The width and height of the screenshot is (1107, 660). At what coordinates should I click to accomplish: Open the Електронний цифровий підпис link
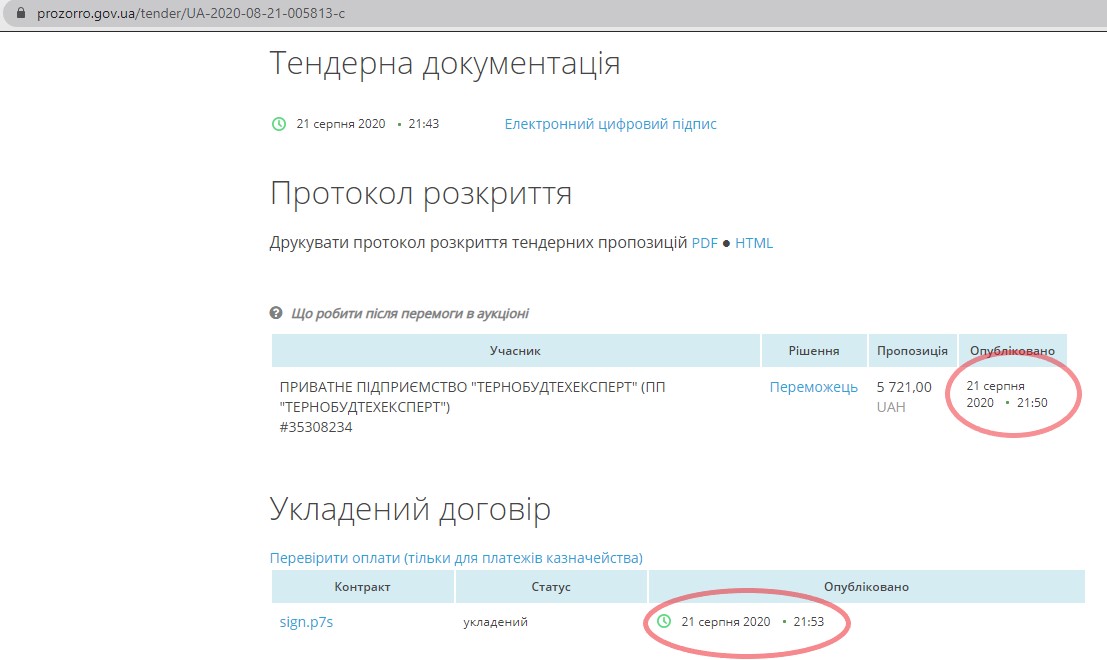(x=610, y=124)
